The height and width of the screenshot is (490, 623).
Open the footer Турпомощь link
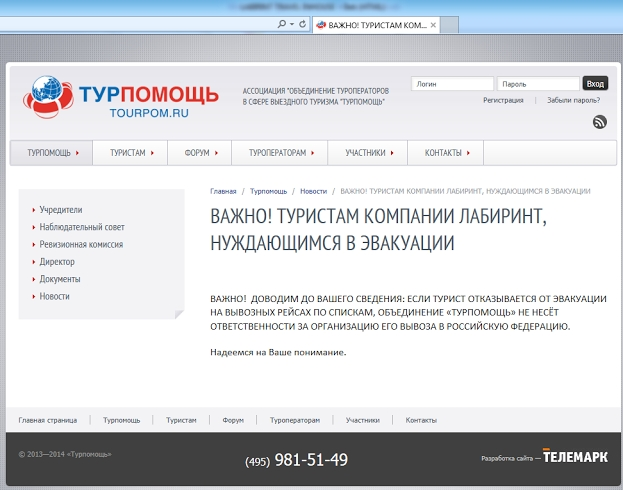pyautogui.click(x=122, y=420)
